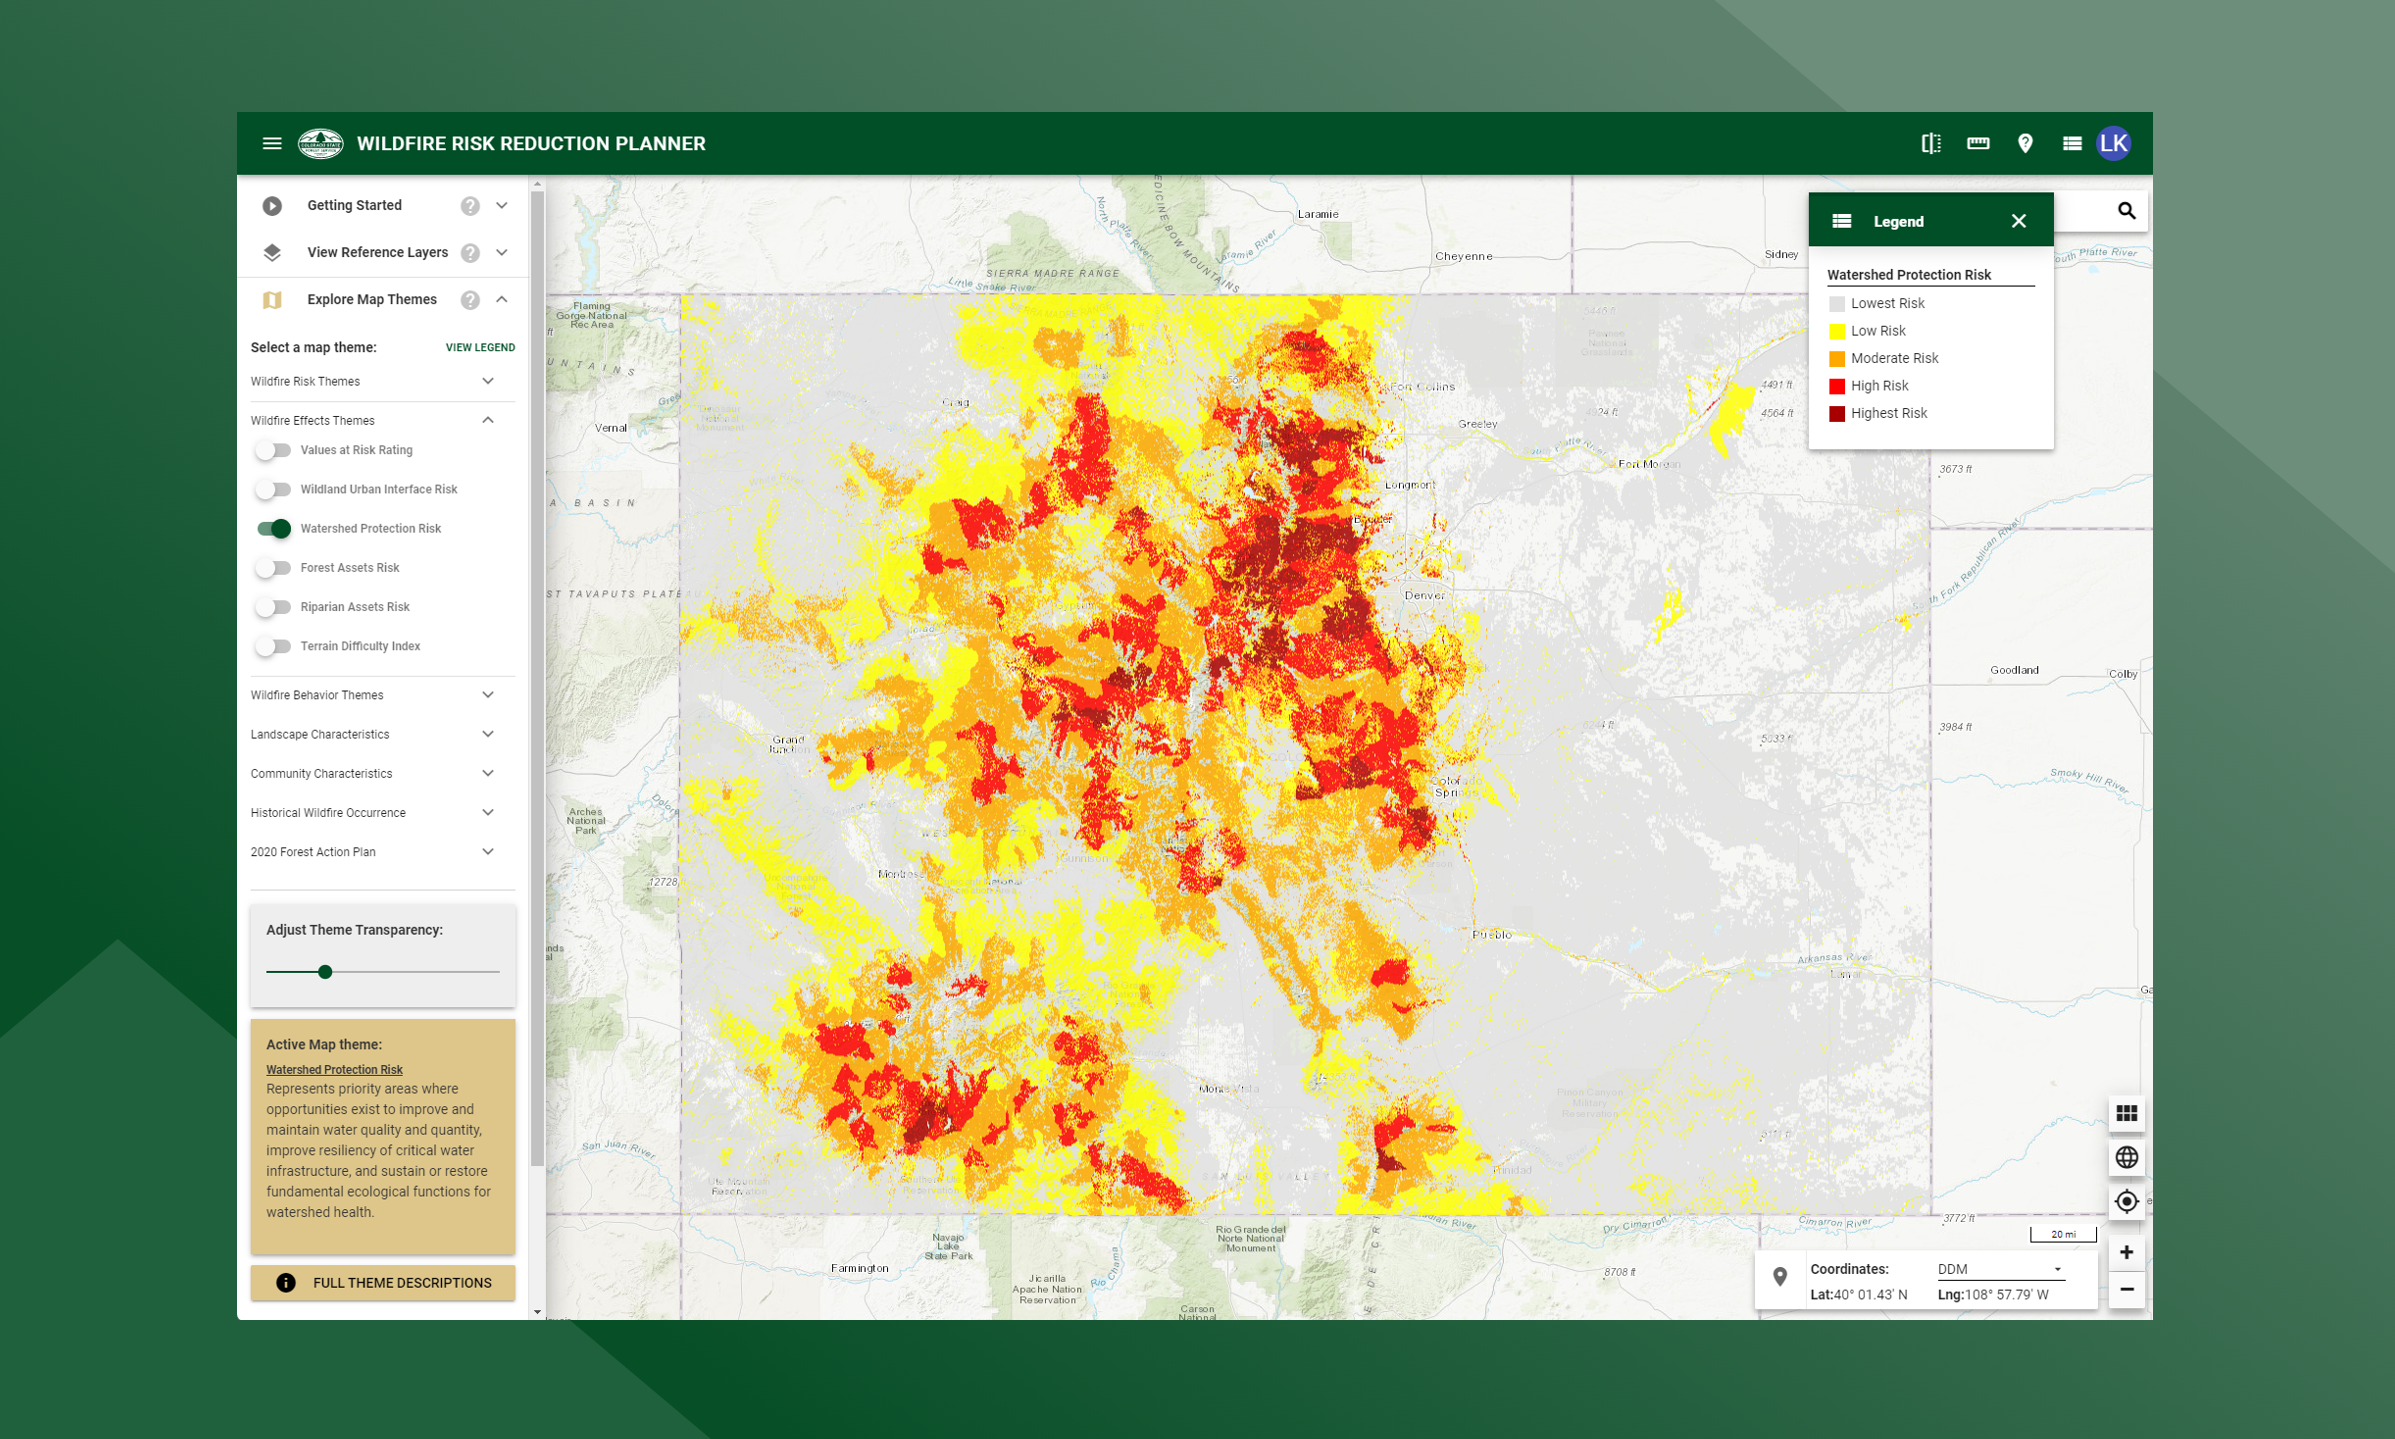2395x1439 pixels.
Task: Click the sidebar vertical scrollbar
Action: pos(538,680)
